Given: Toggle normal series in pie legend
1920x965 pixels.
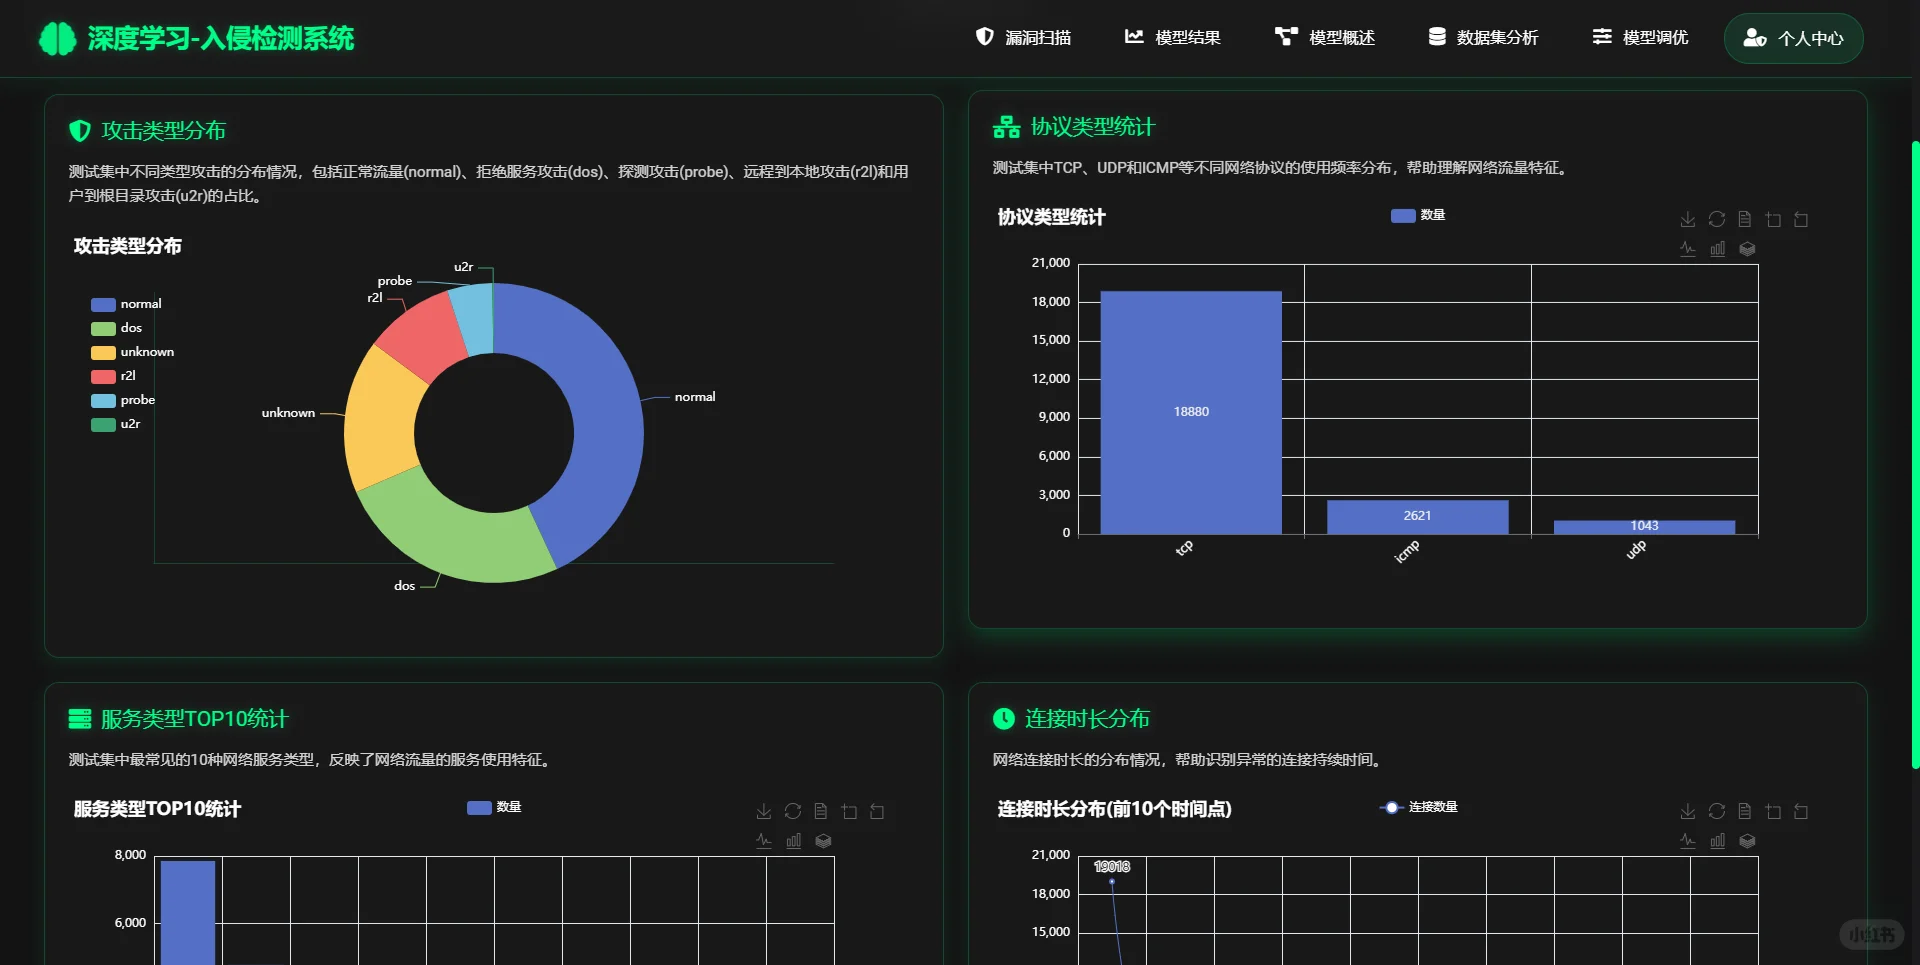Looking at the screenshot, I should tap(126, 304).
